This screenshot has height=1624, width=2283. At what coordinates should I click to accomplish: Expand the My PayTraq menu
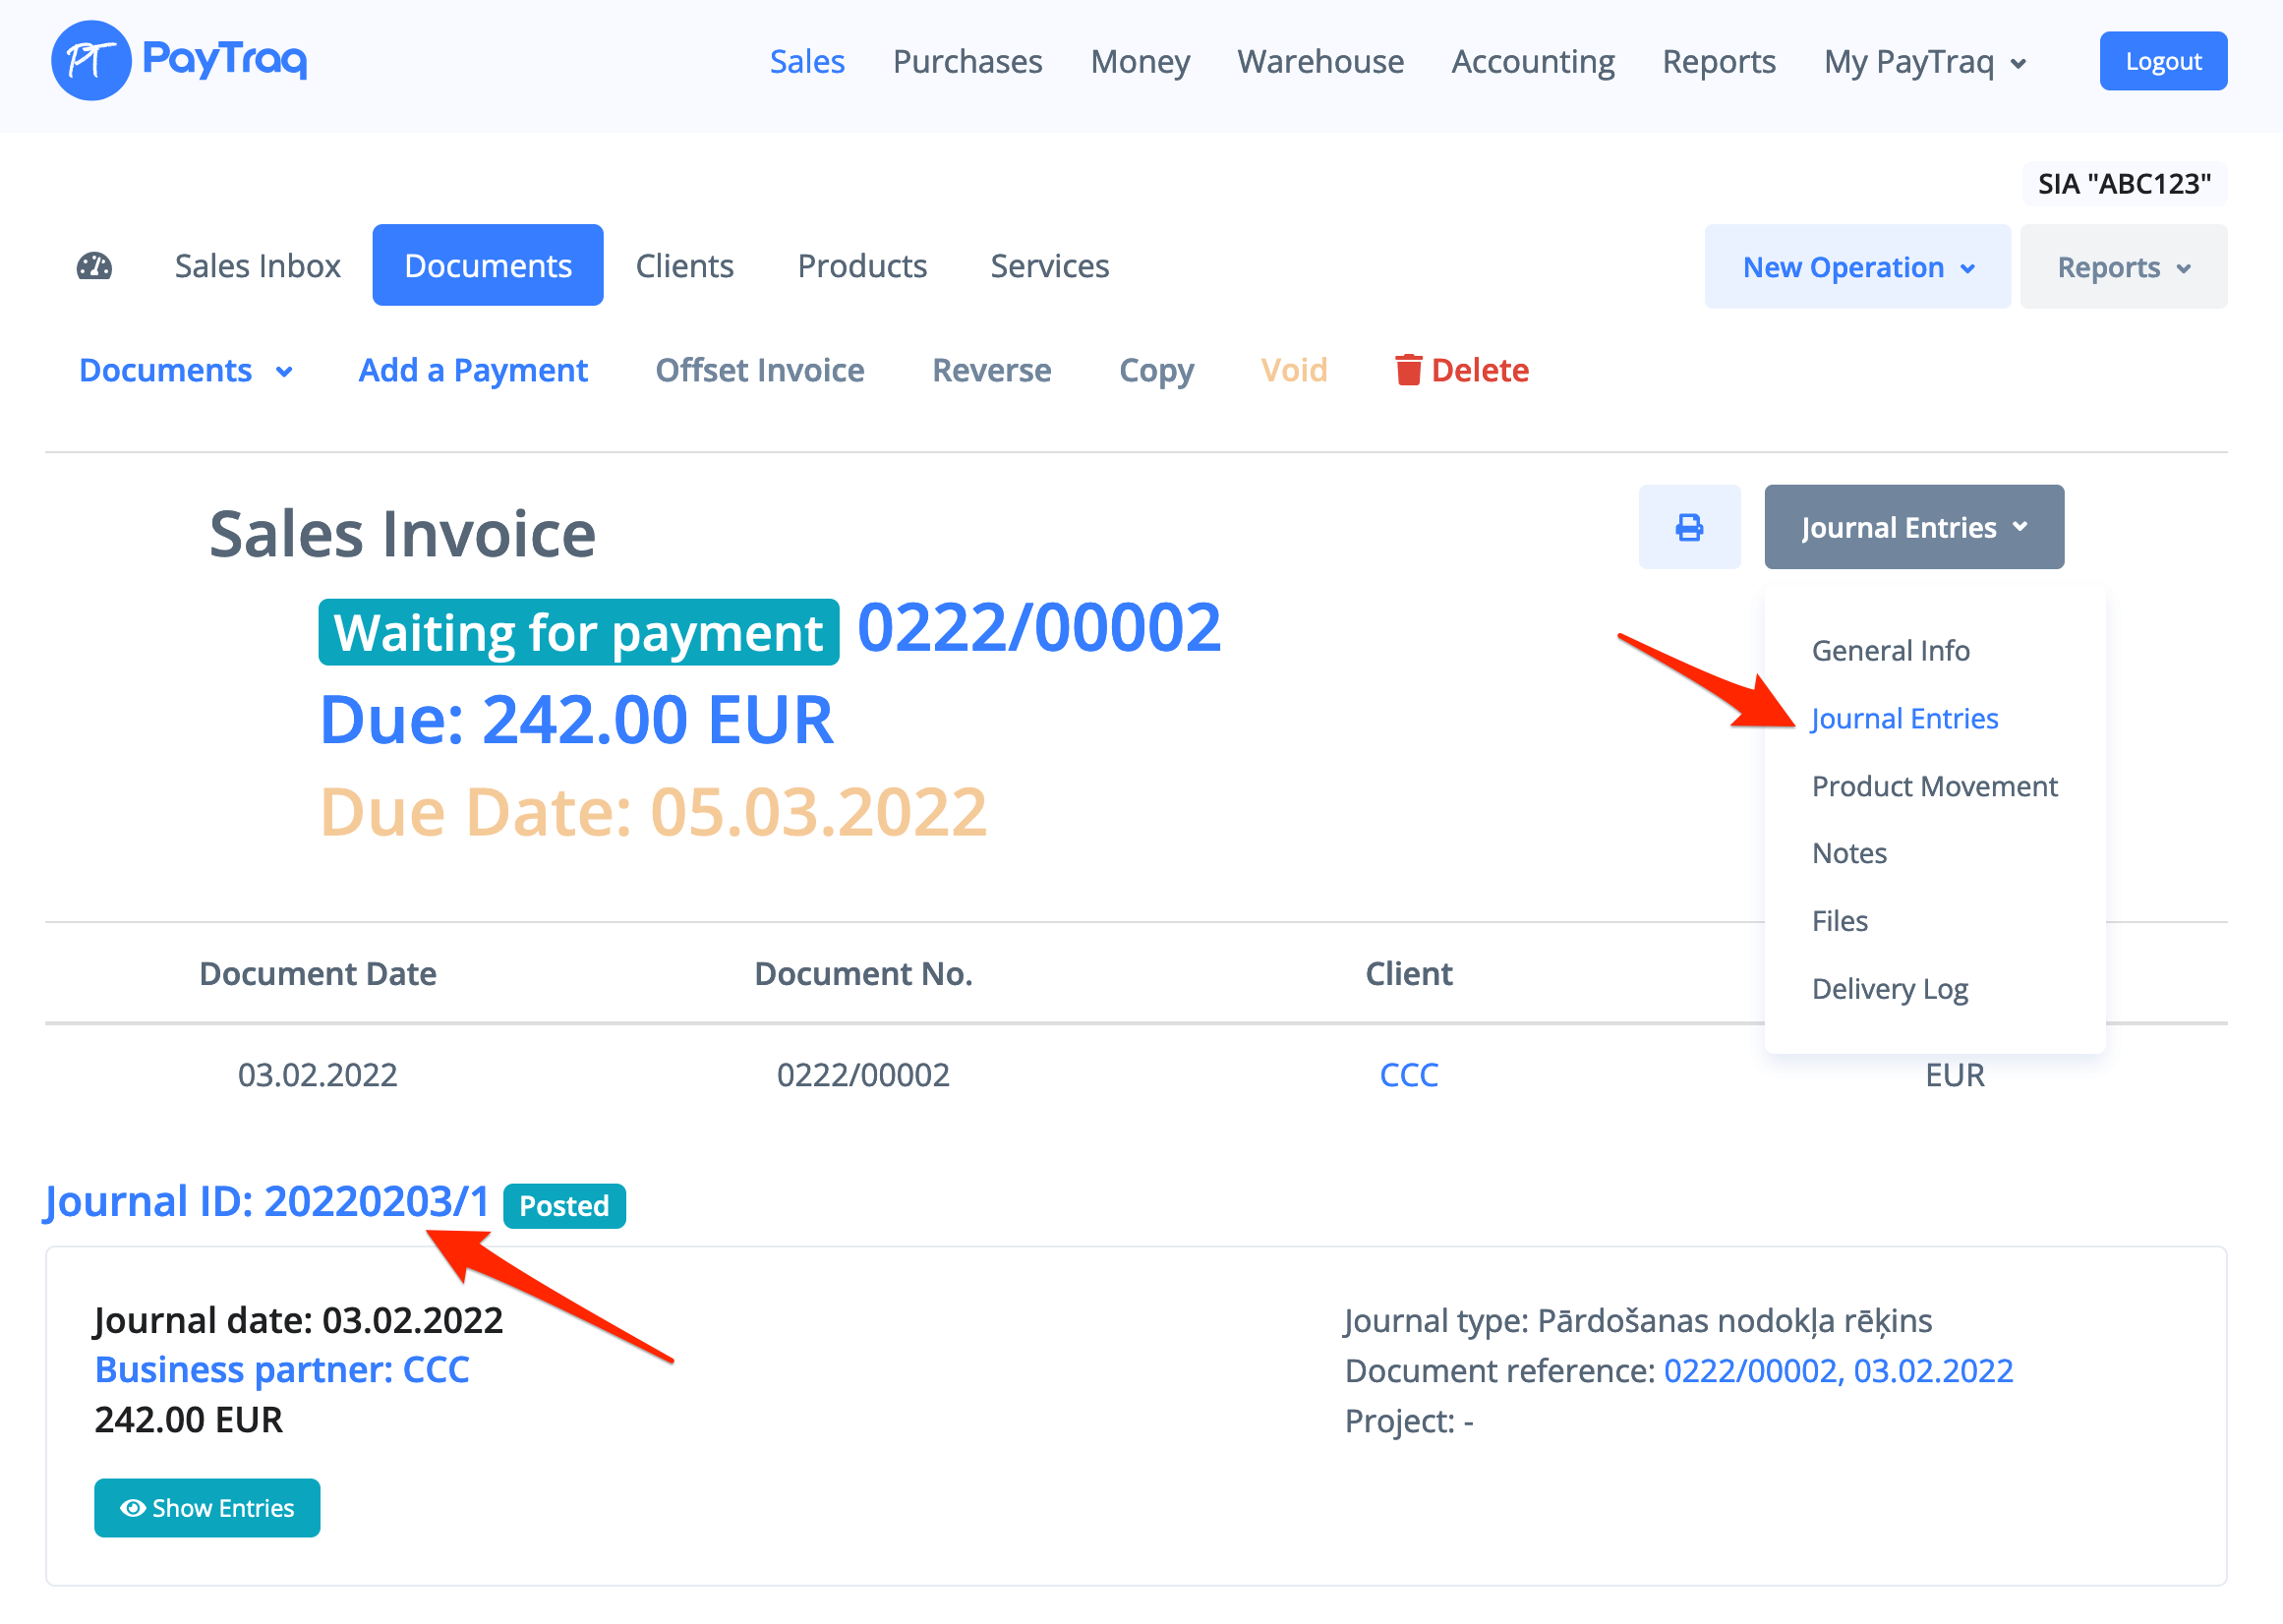1923,62
